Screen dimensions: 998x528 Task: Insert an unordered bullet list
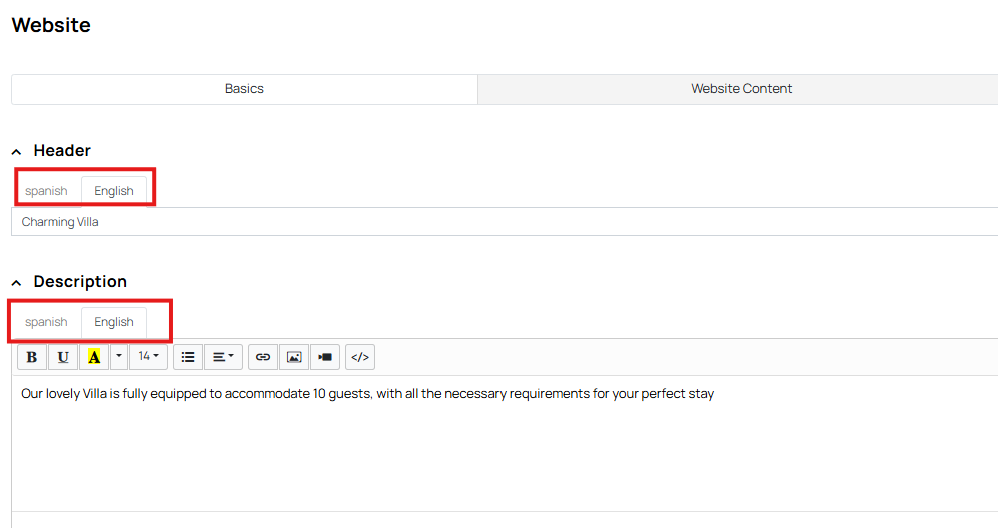point(188,357)
